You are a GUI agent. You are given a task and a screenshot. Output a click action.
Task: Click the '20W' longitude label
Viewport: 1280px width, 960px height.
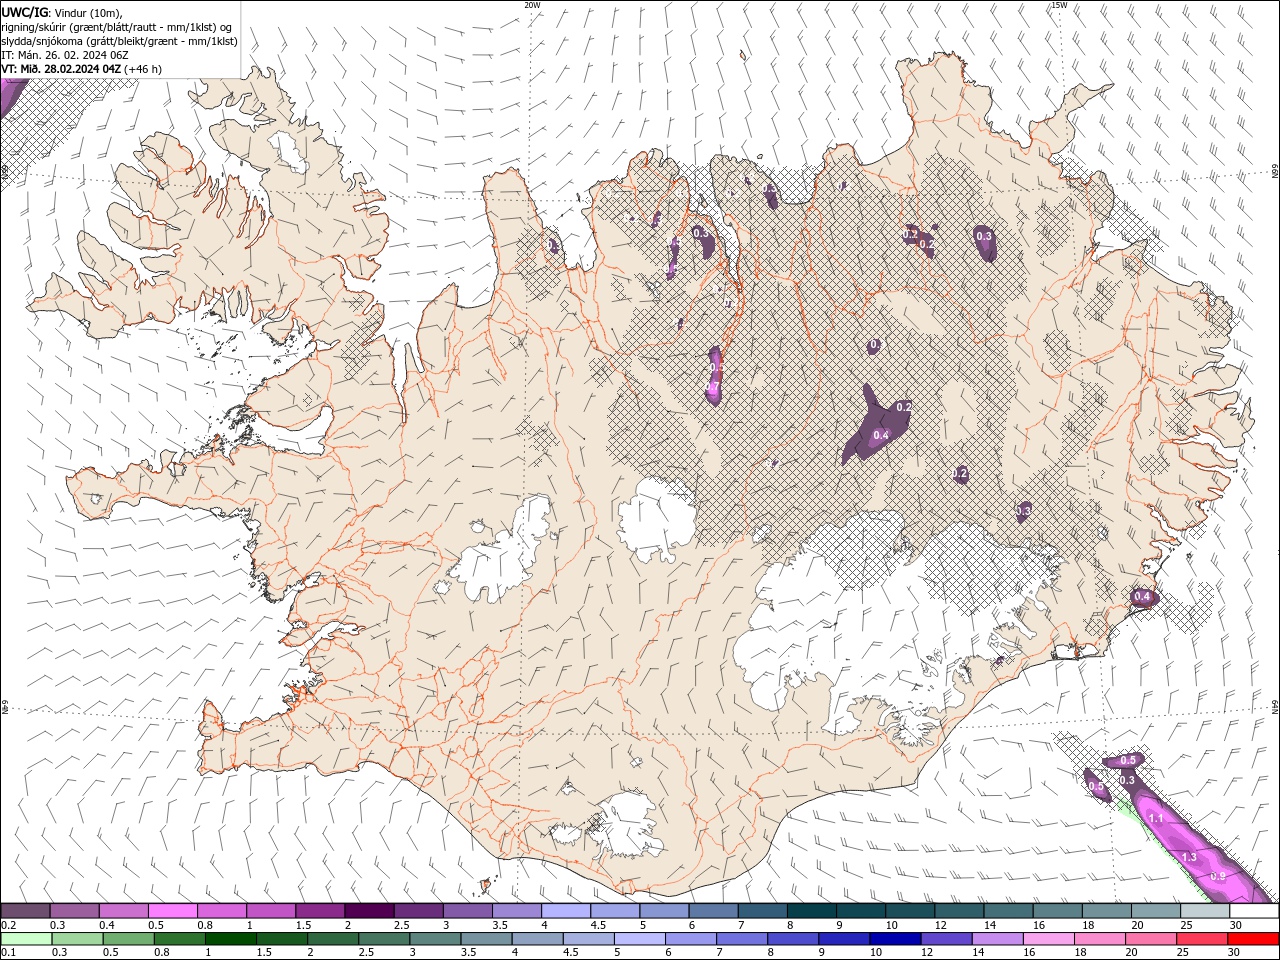click(x=532, y=5)
